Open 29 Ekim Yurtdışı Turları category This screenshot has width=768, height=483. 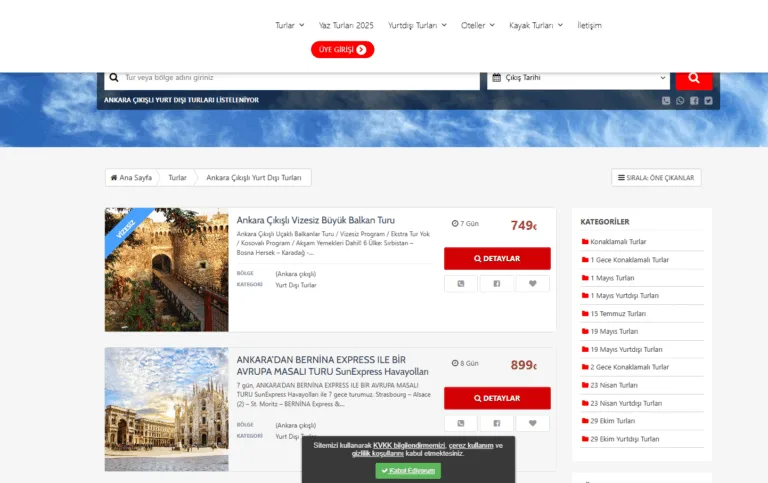pyautogui.click(x=624, y=439)
